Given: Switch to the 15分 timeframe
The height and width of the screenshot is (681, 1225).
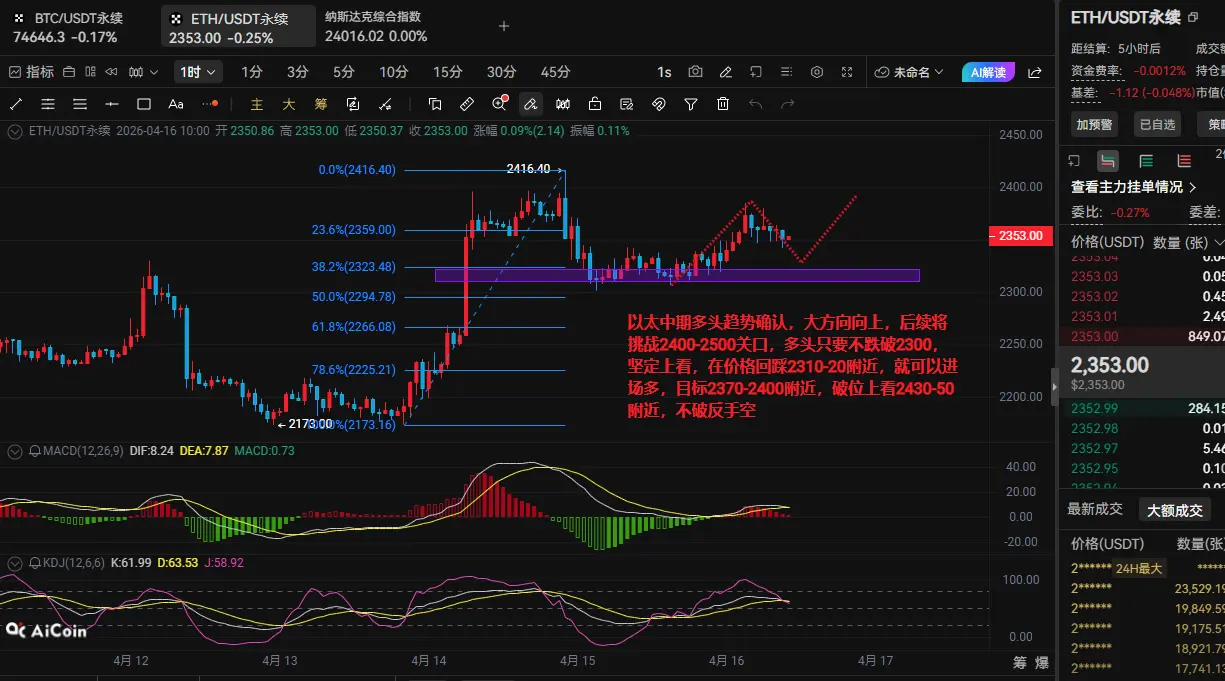Looking at the screenshot, I should [x=448, y=72].
